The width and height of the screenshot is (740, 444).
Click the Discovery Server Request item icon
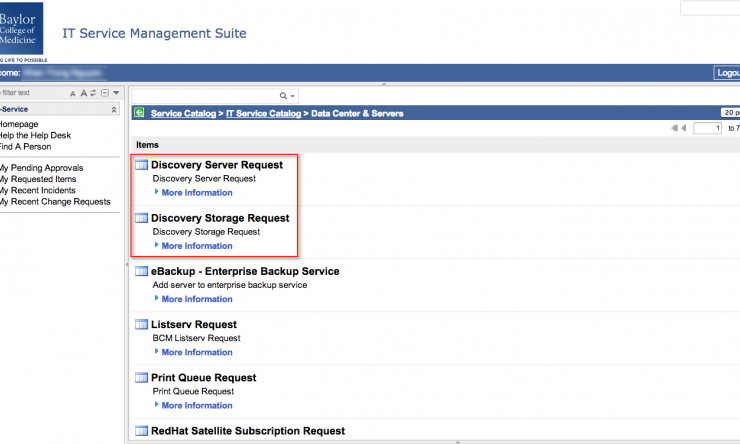pyautogui.click(x=142, y=165)
